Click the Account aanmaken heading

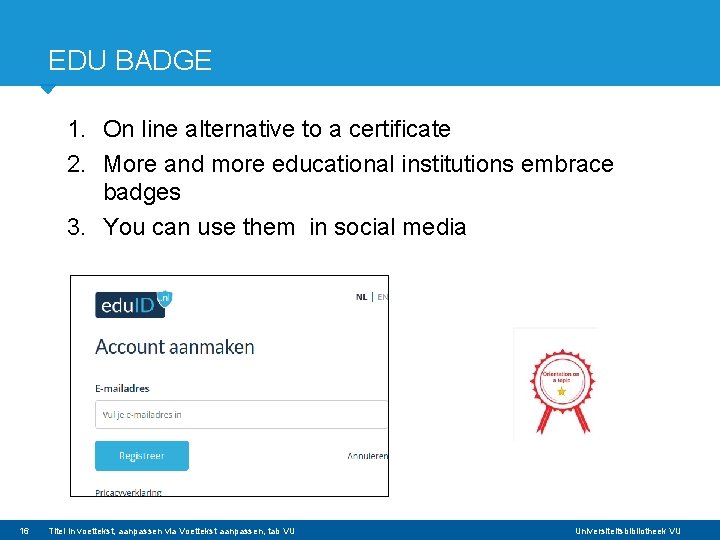pyautogui.click(x=174, y=347)
